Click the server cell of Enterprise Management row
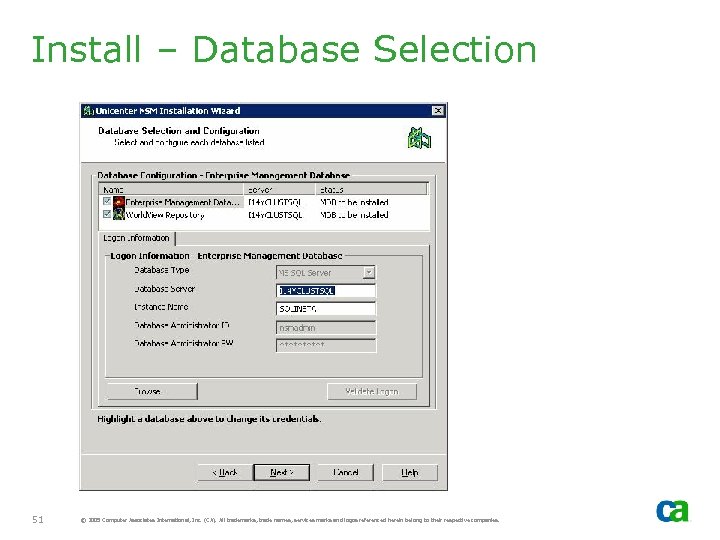The image size is (720, 540). tap(275, 202)
